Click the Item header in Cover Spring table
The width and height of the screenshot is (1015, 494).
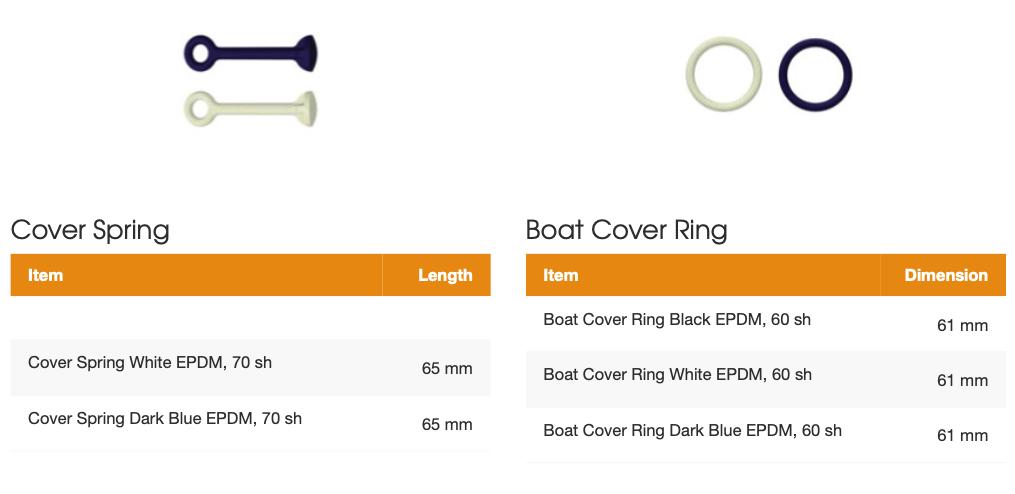pos(45,275)
